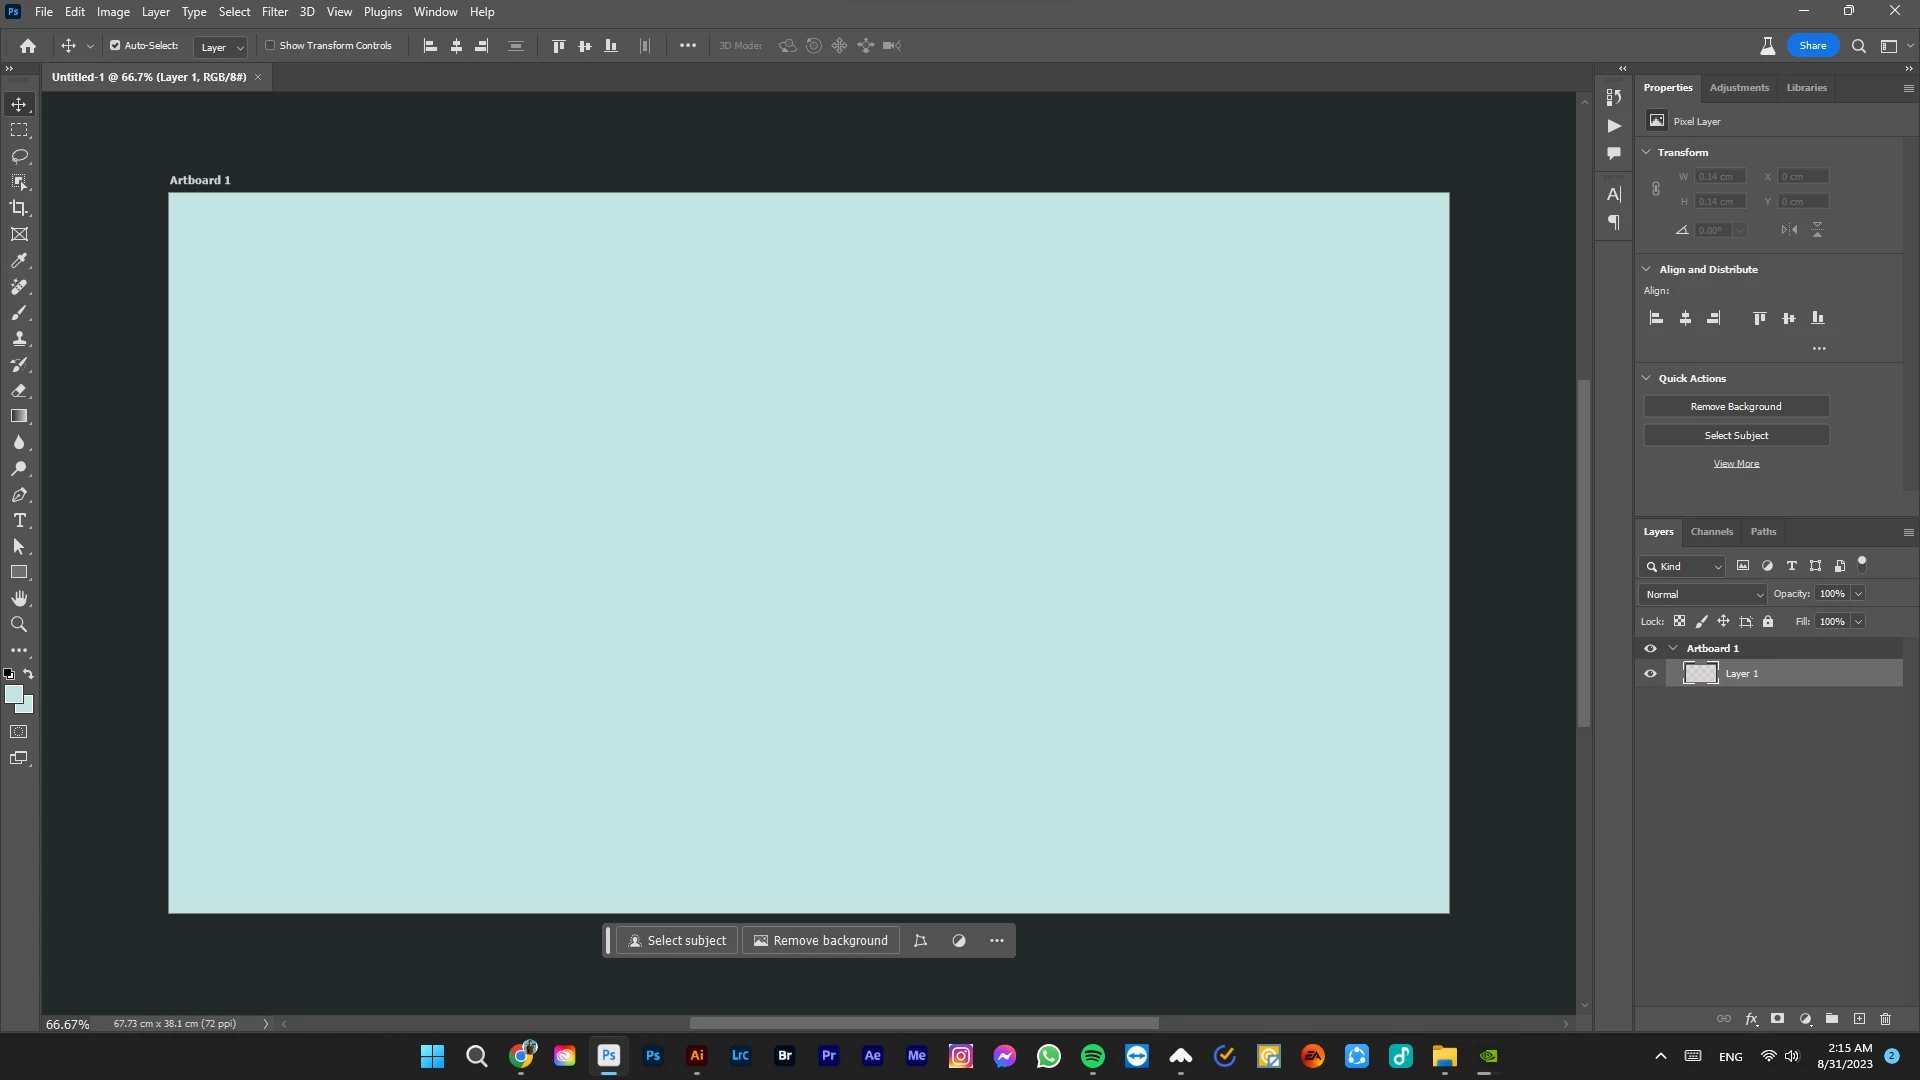Enable Show Transform Controls checkbox

(270, 46)
